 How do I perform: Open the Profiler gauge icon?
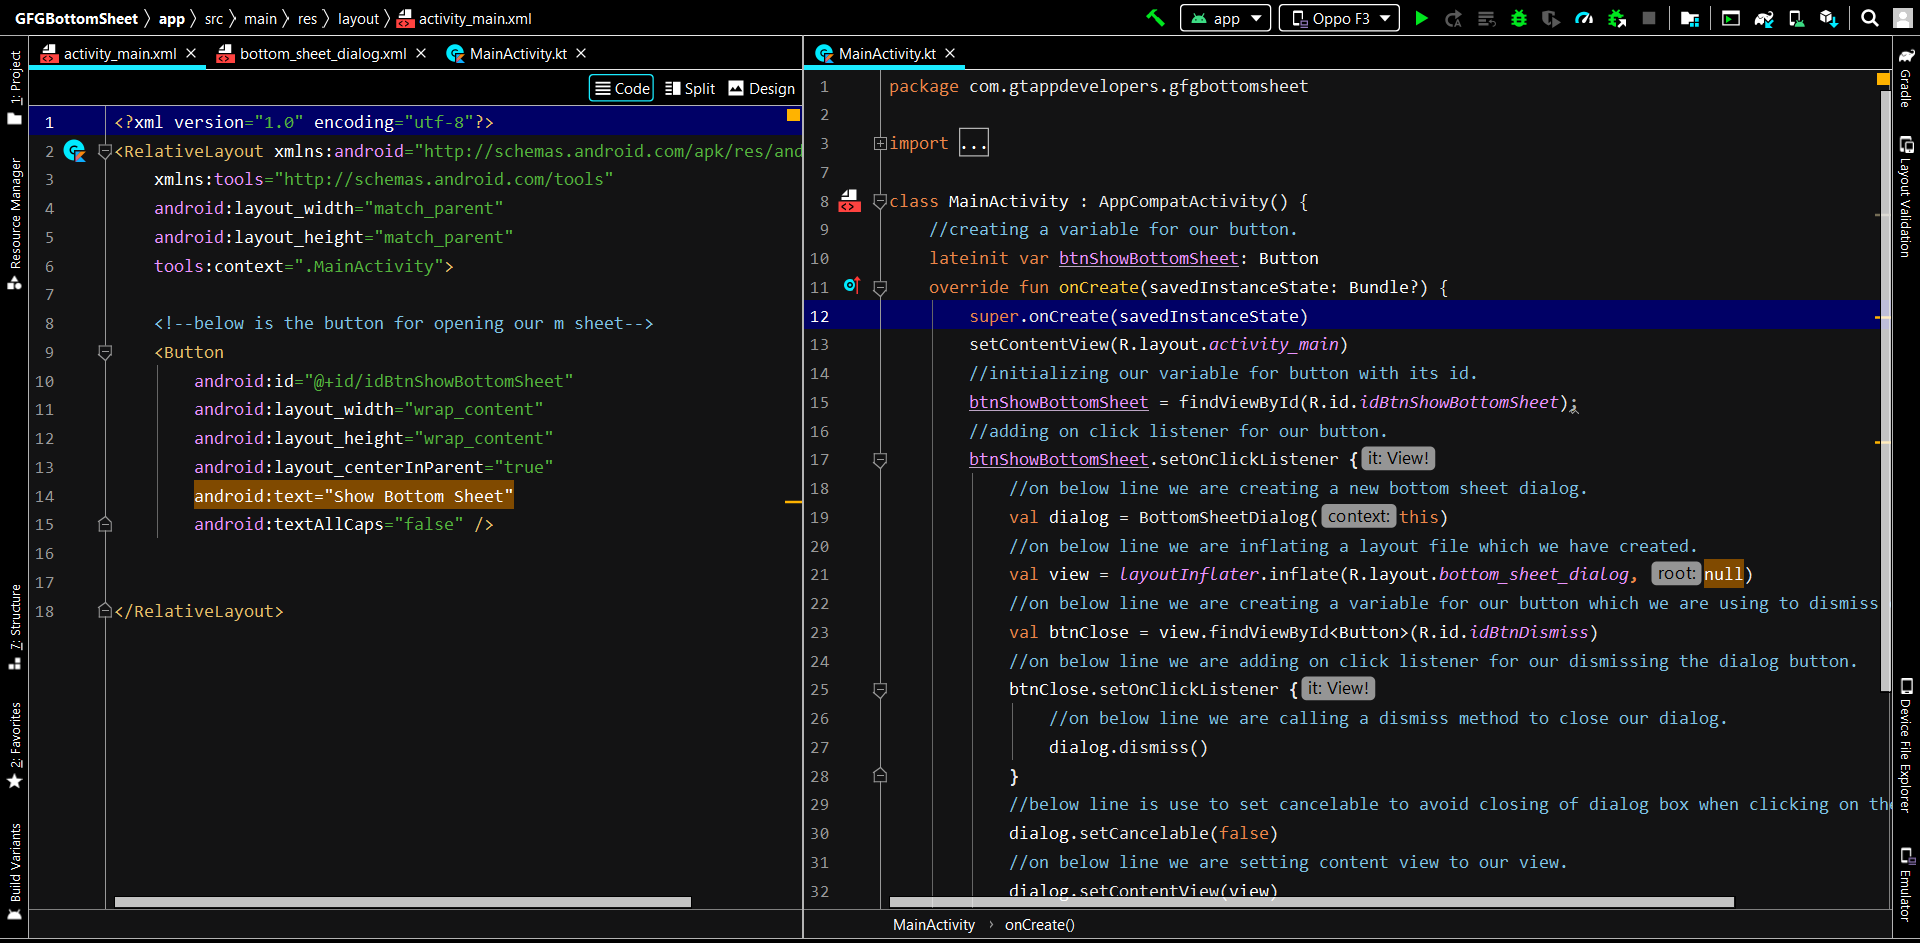(x=1584, y=18)
